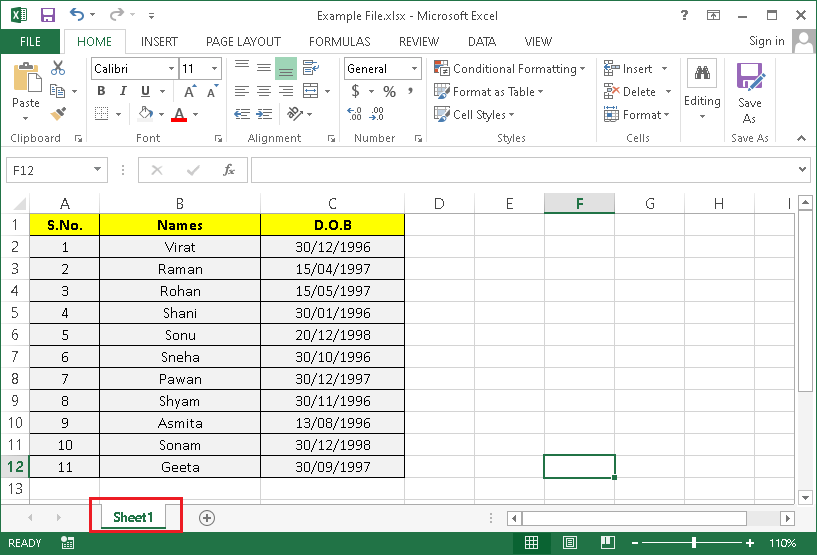Click the Sign in link
817x555 pixels.
(766, 41)
